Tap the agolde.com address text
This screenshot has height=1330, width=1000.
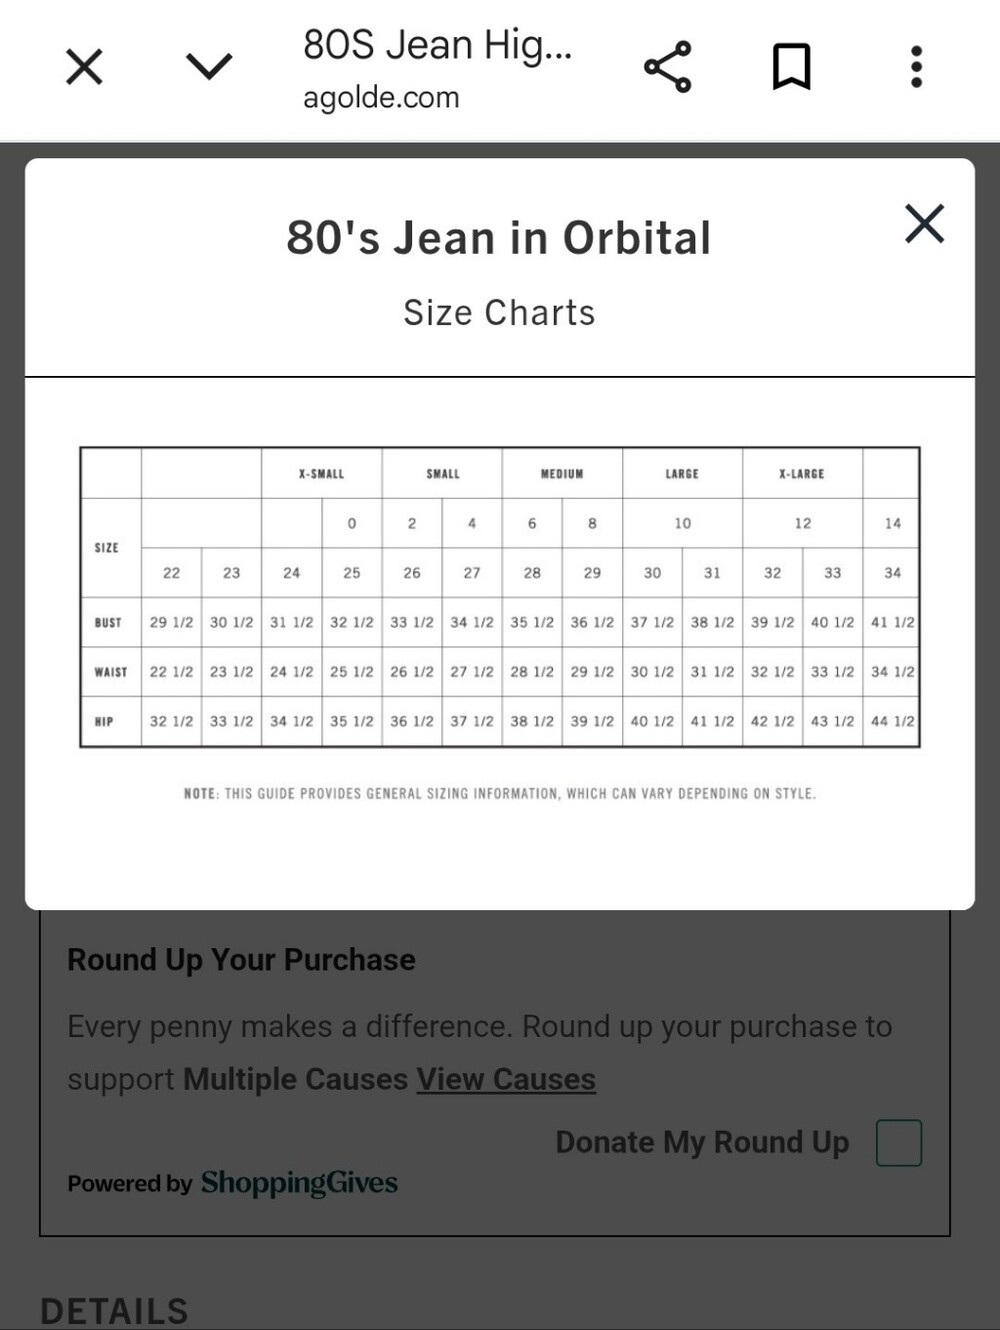pyautogui.click(x=381, y=98)
